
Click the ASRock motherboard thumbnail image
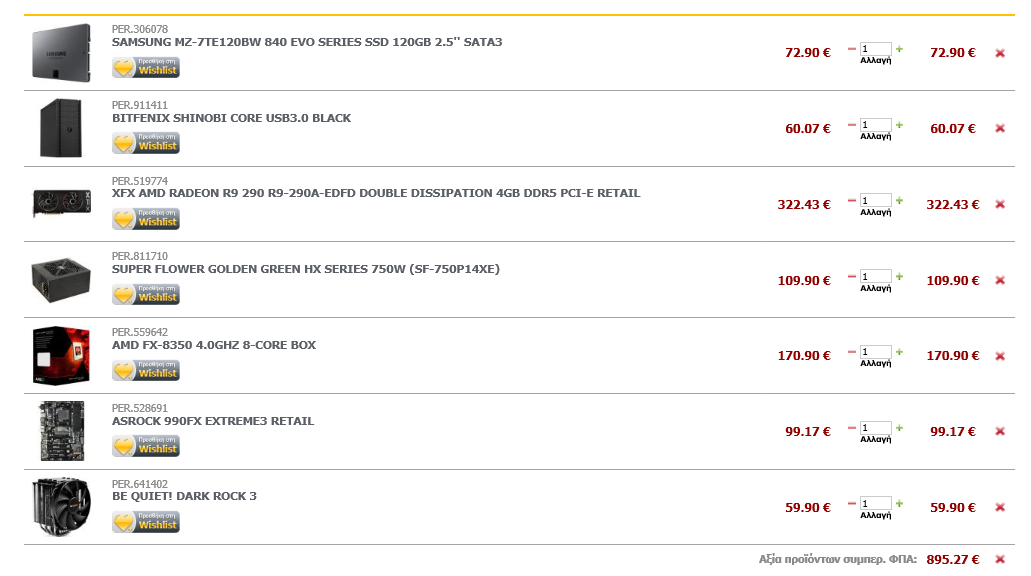62,431
